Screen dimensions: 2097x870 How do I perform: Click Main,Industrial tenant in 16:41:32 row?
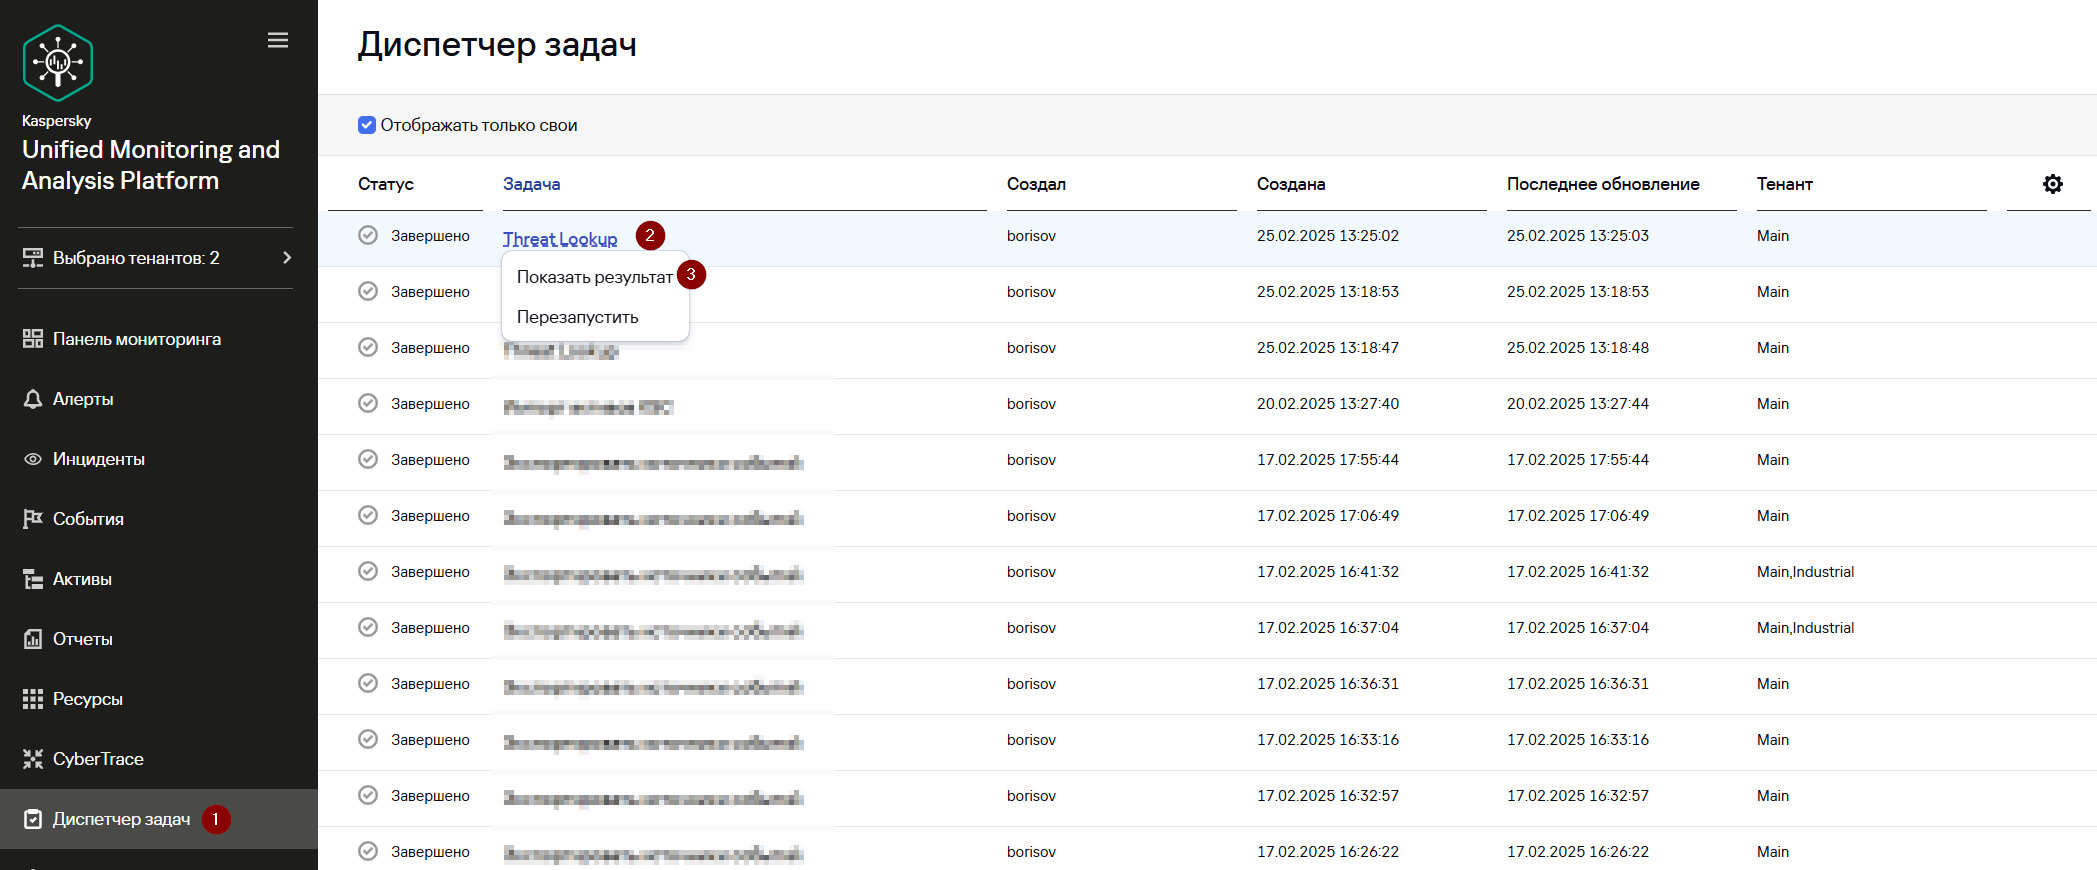point(1805,572)
